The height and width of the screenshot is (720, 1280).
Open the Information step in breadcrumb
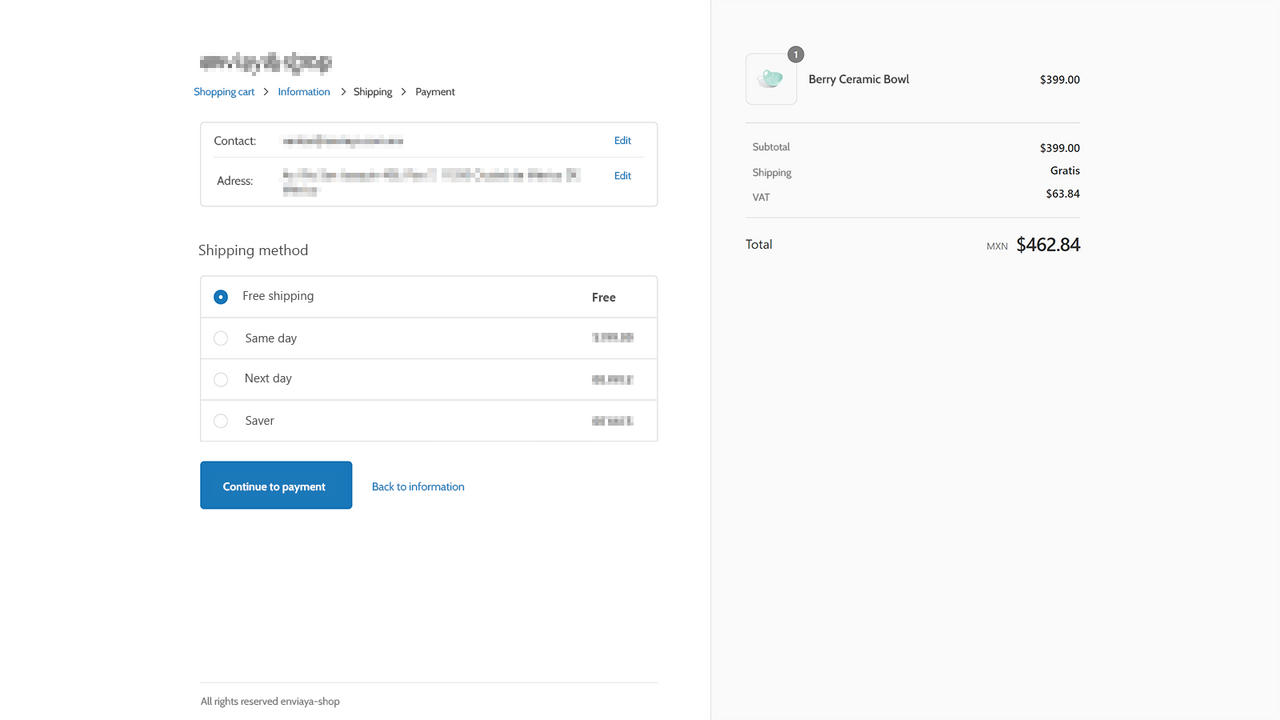point(303,91)
